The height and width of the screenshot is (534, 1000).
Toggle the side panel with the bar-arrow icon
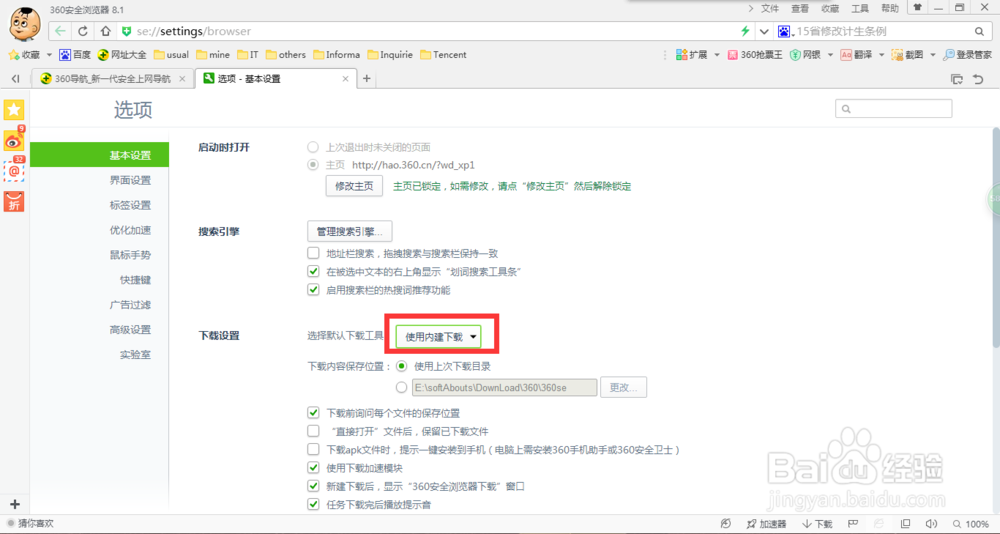16,79
